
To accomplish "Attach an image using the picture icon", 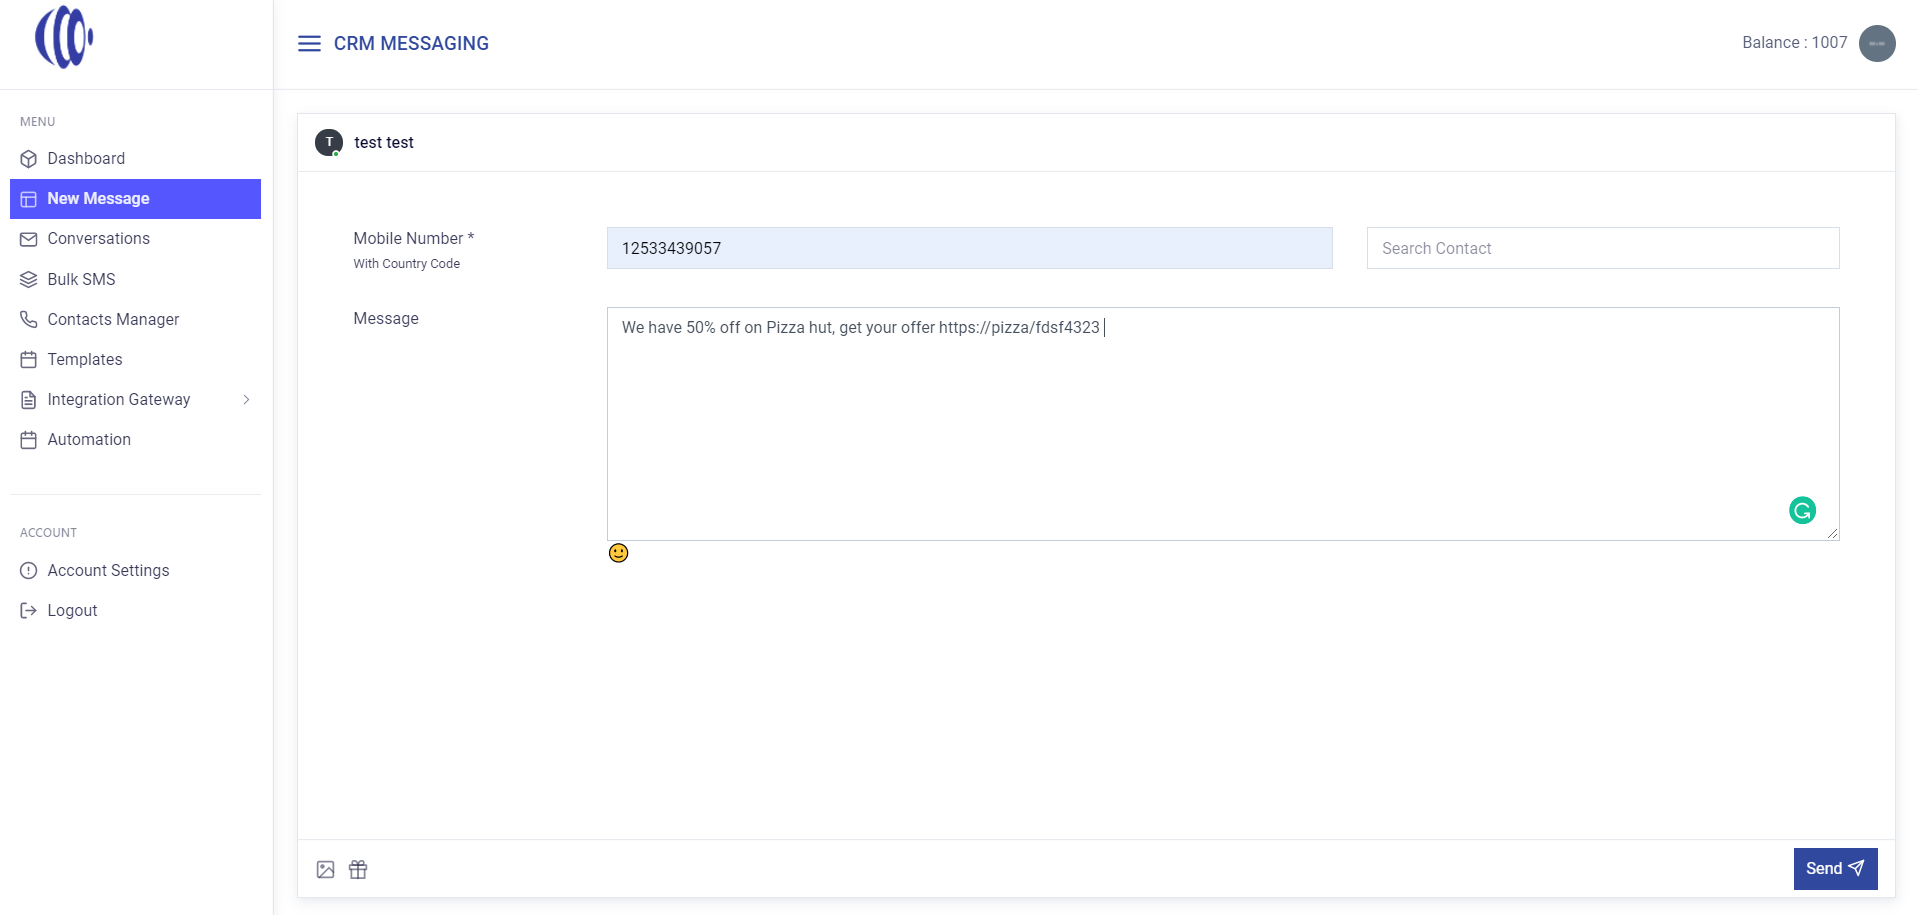I will click(x=325, y=869).
